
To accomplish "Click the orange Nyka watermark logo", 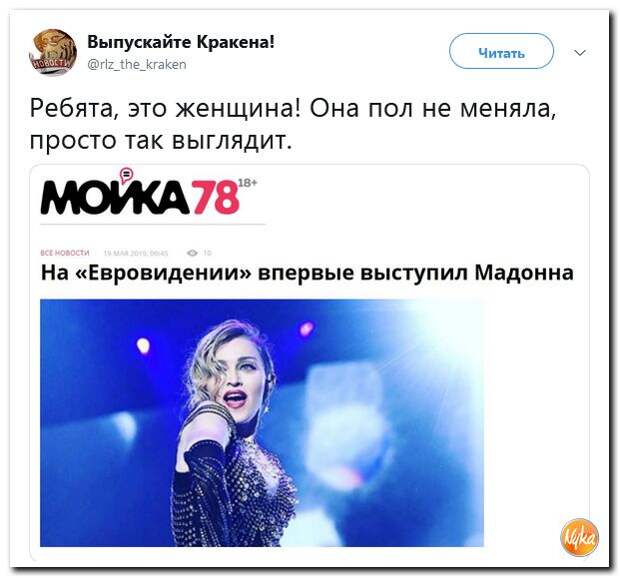I will tap(579, 538).
